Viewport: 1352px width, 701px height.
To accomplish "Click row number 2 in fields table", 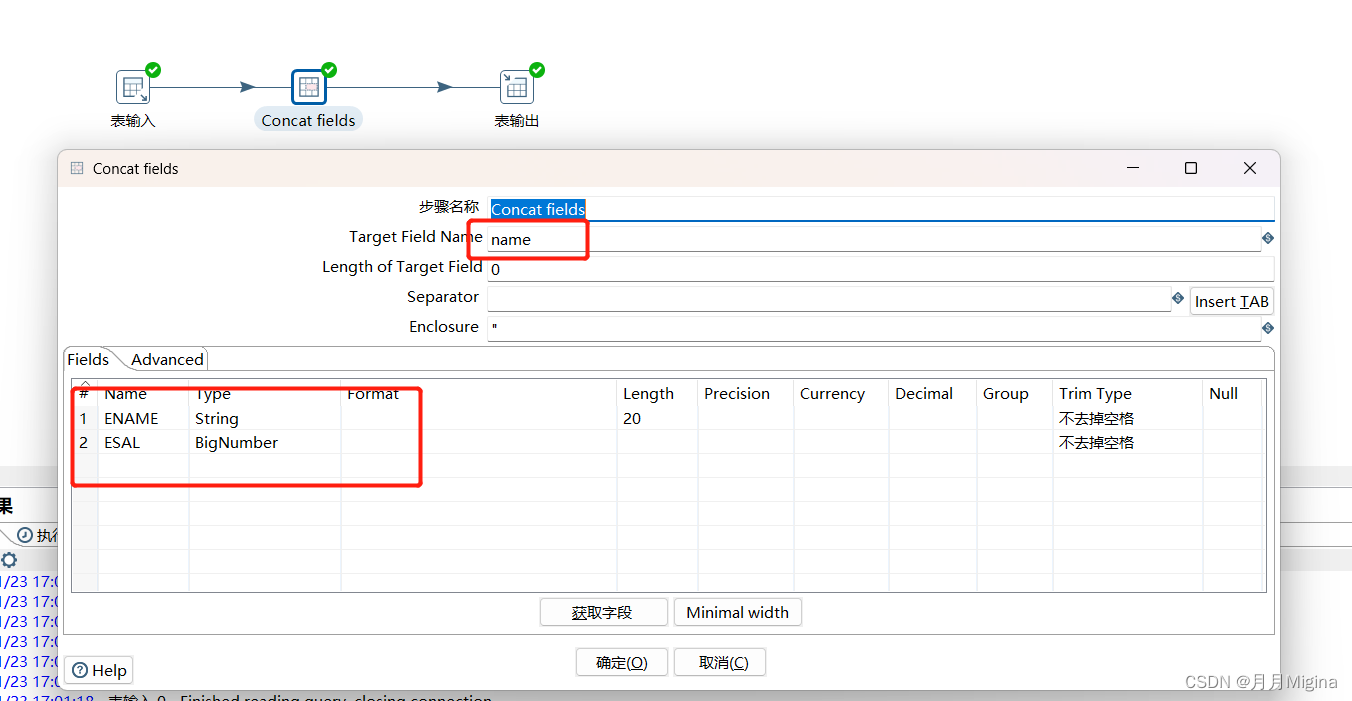I will [x=84, y=442].
